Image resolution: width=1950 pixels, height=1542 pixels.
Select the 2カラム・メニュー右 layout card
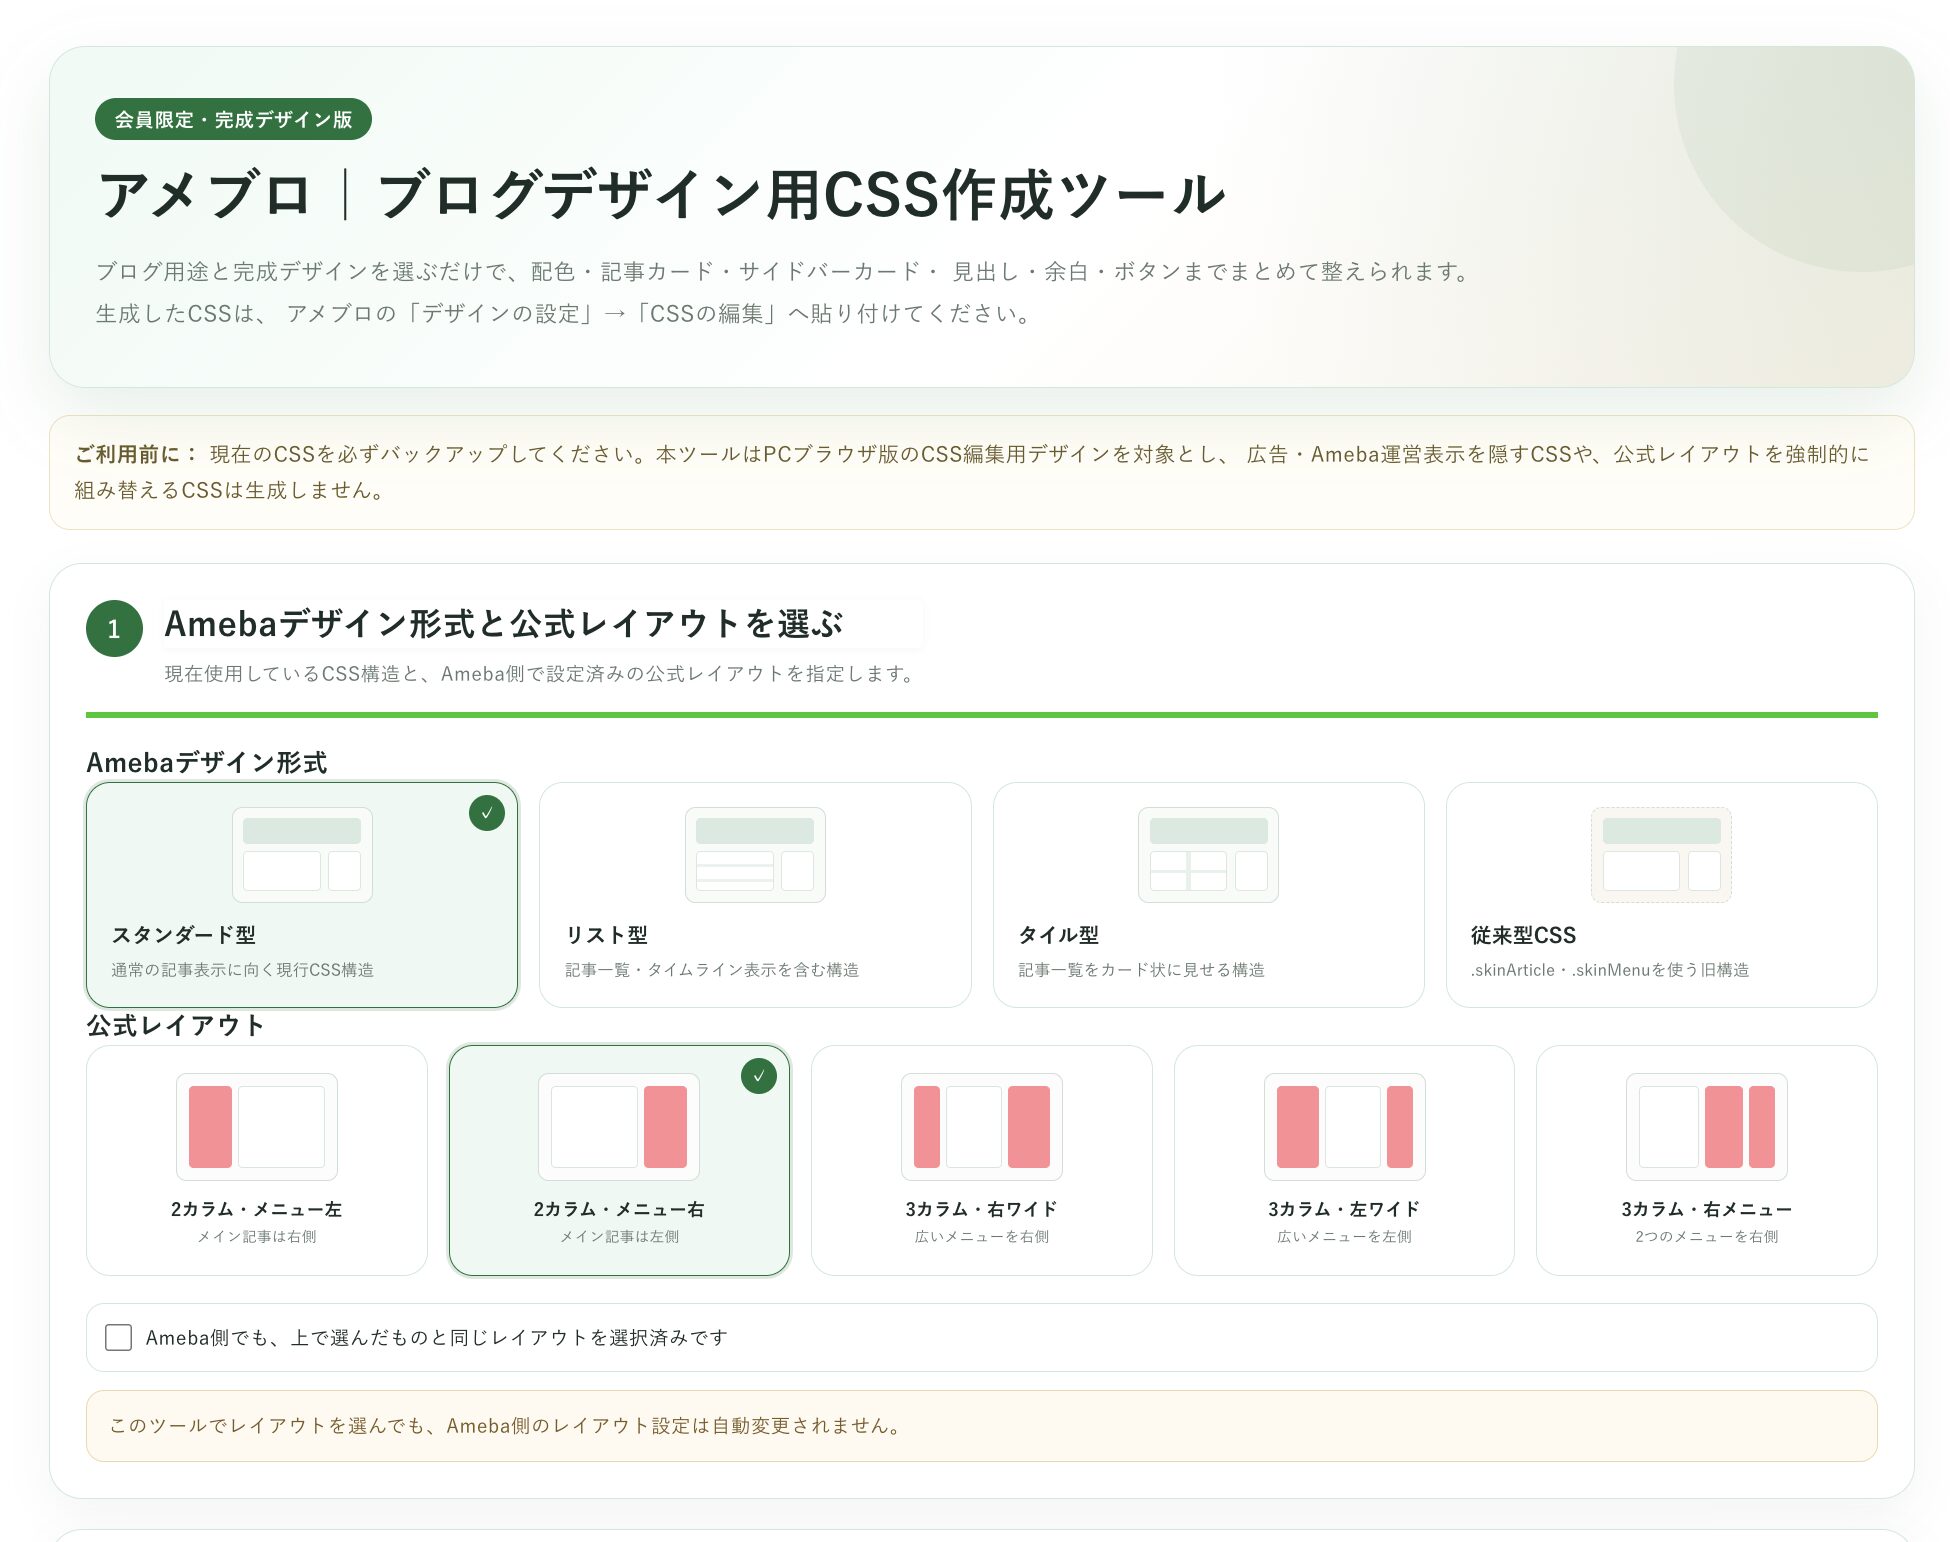pos(619,1160)
